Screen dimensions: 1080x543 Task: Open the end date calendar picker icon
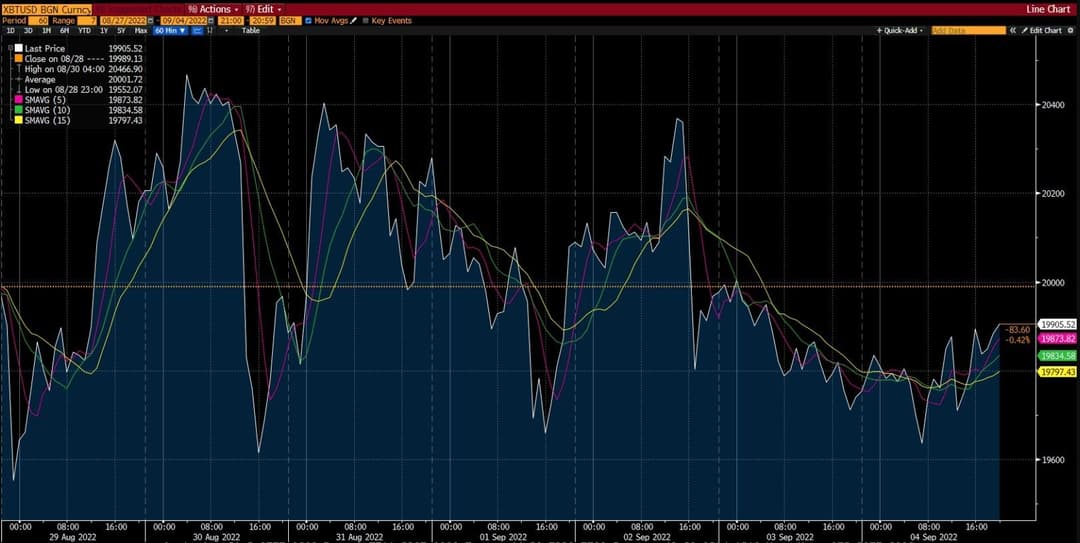[211, 21]
